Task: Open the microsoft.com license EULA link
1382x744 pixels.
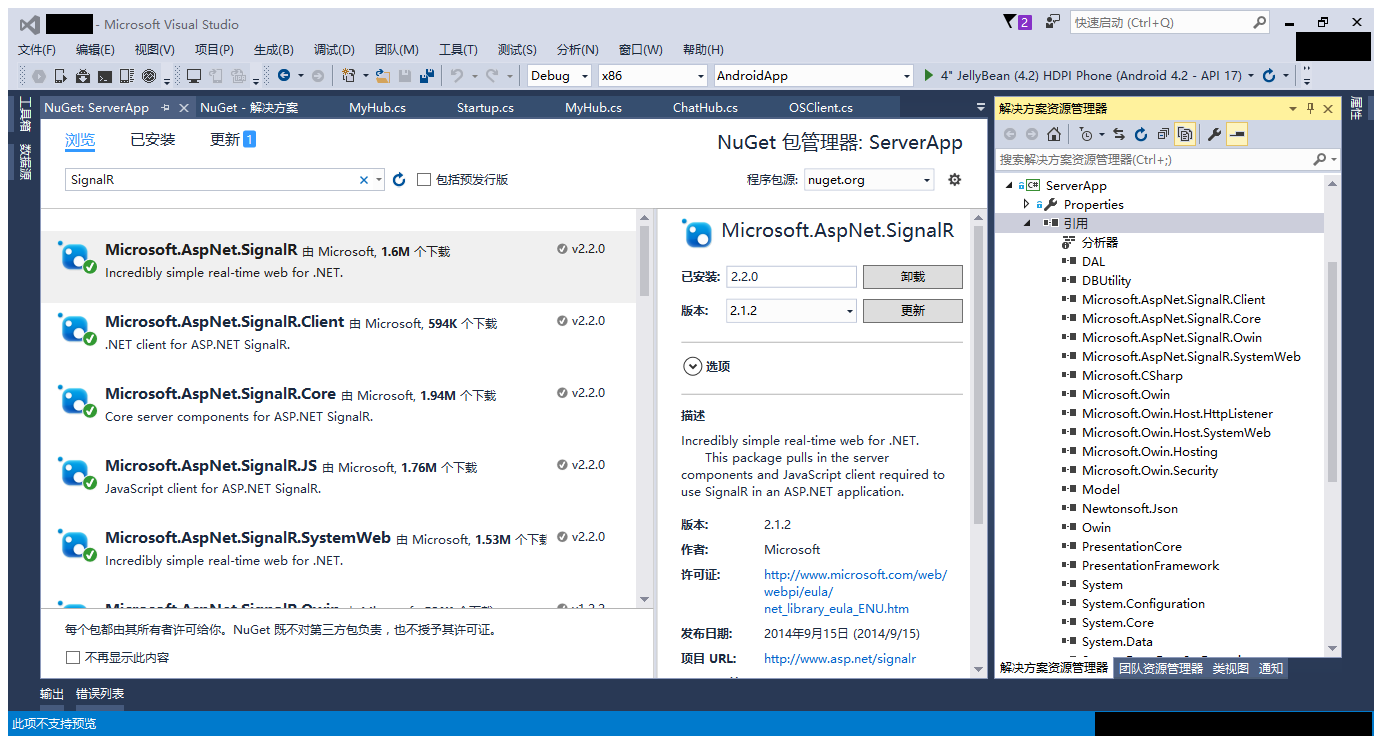Action: [855, 591]
